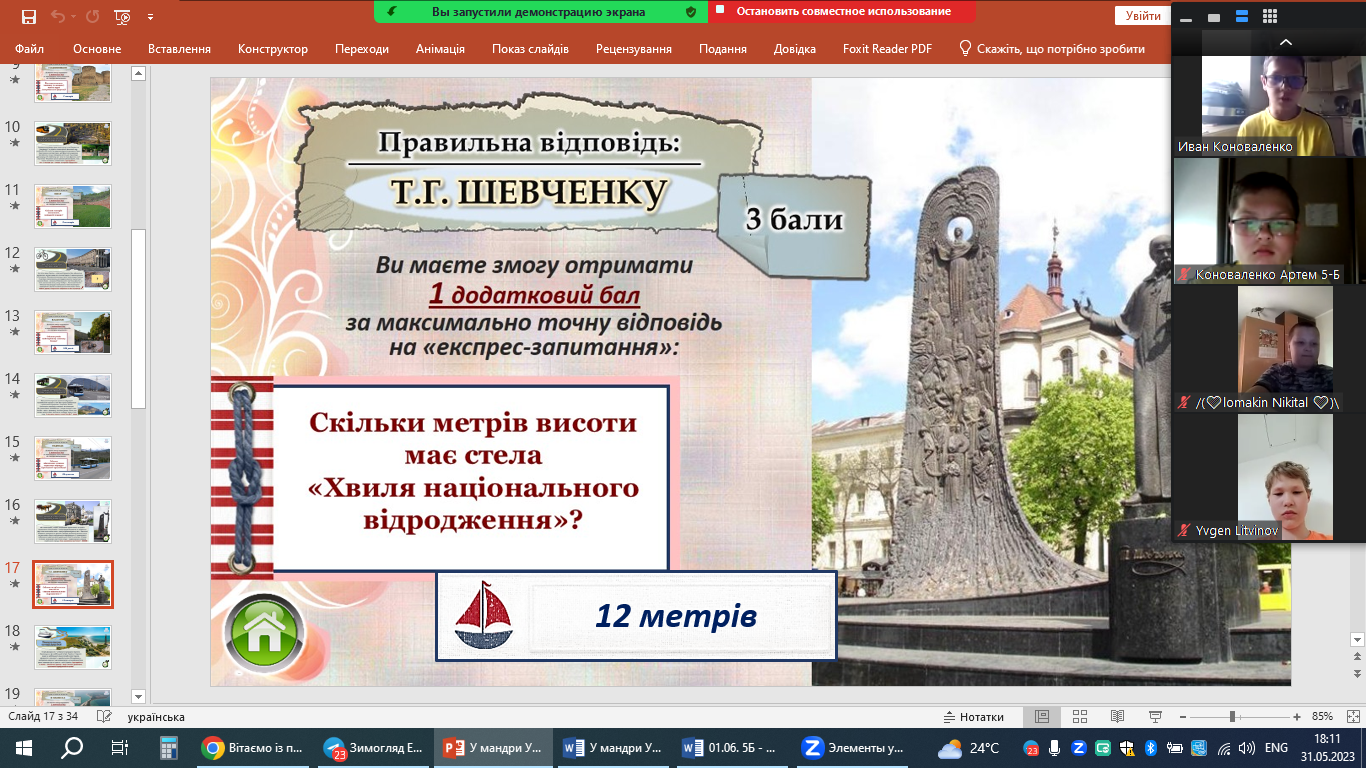Click the 85% zoom level
Viewport: 1366px width, 768px height.
tap(1322, 717)
